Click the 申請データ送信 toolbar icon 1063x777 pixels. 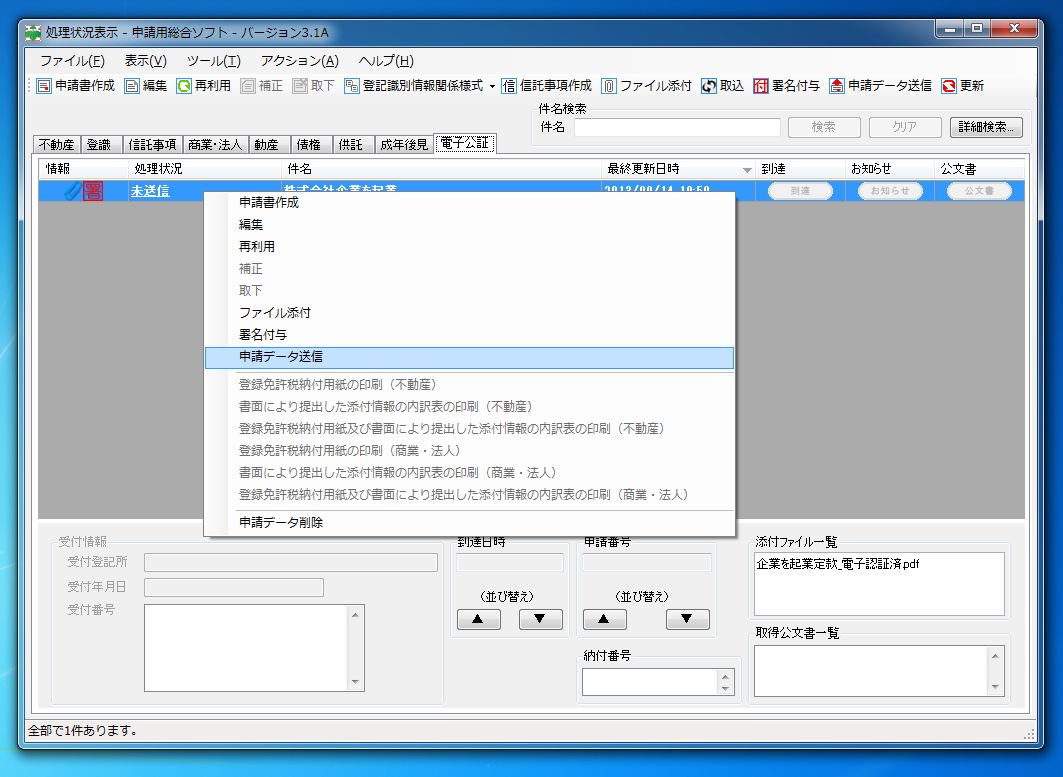point(837,86)
